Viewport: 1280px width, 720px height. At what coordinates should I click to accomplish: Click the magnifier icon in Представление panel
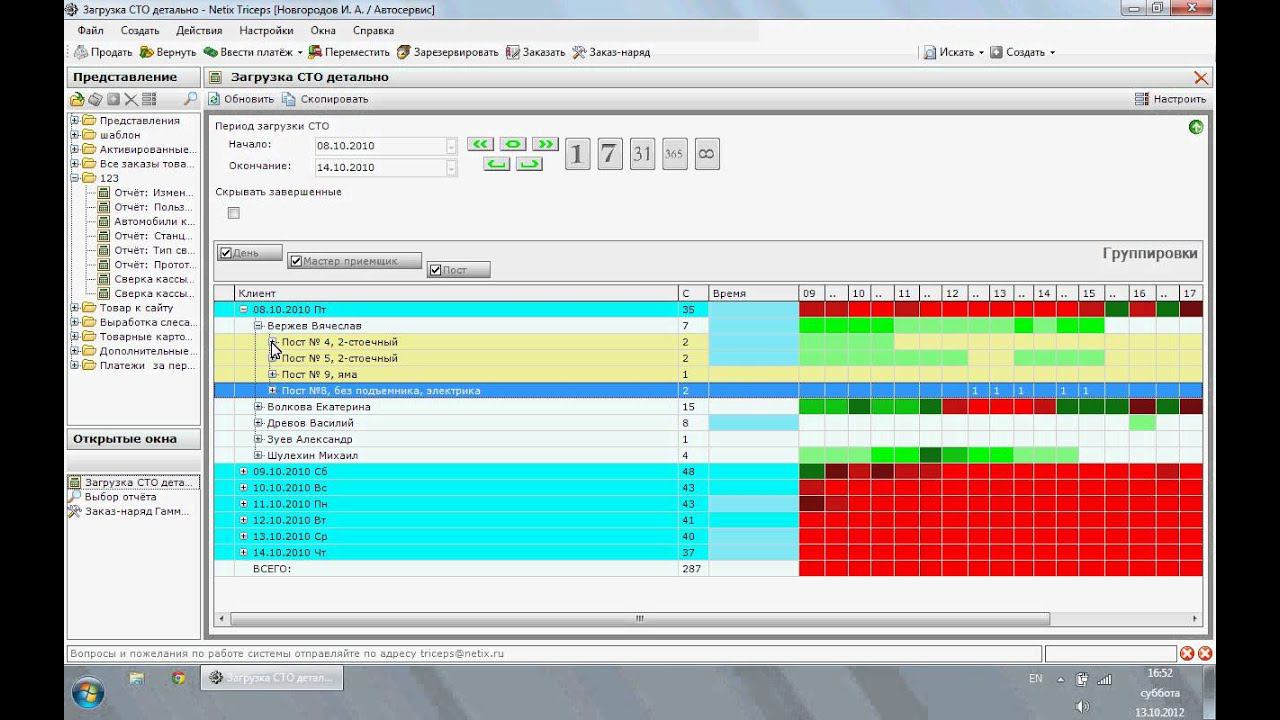190,99
